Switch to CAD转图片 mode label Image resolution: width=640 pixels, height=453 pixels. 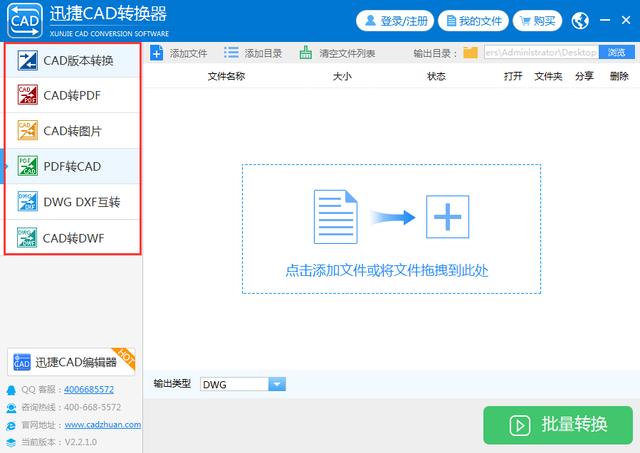pos(72,131)
